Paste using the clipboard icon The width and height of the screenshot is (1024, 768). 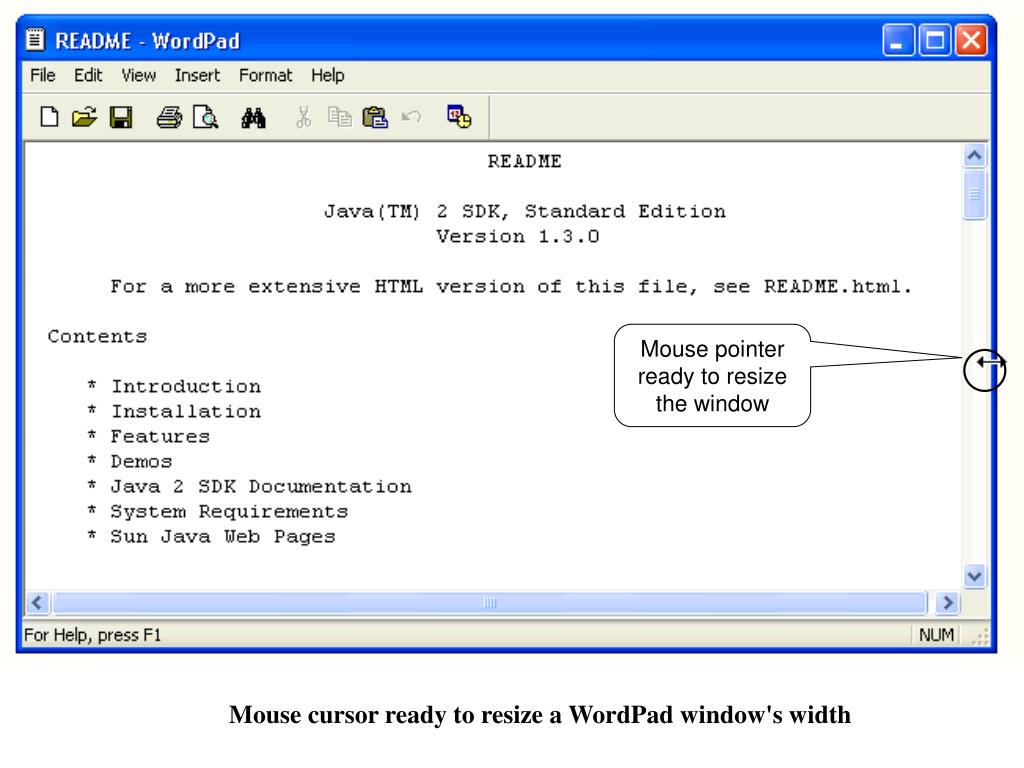point(375,118)
